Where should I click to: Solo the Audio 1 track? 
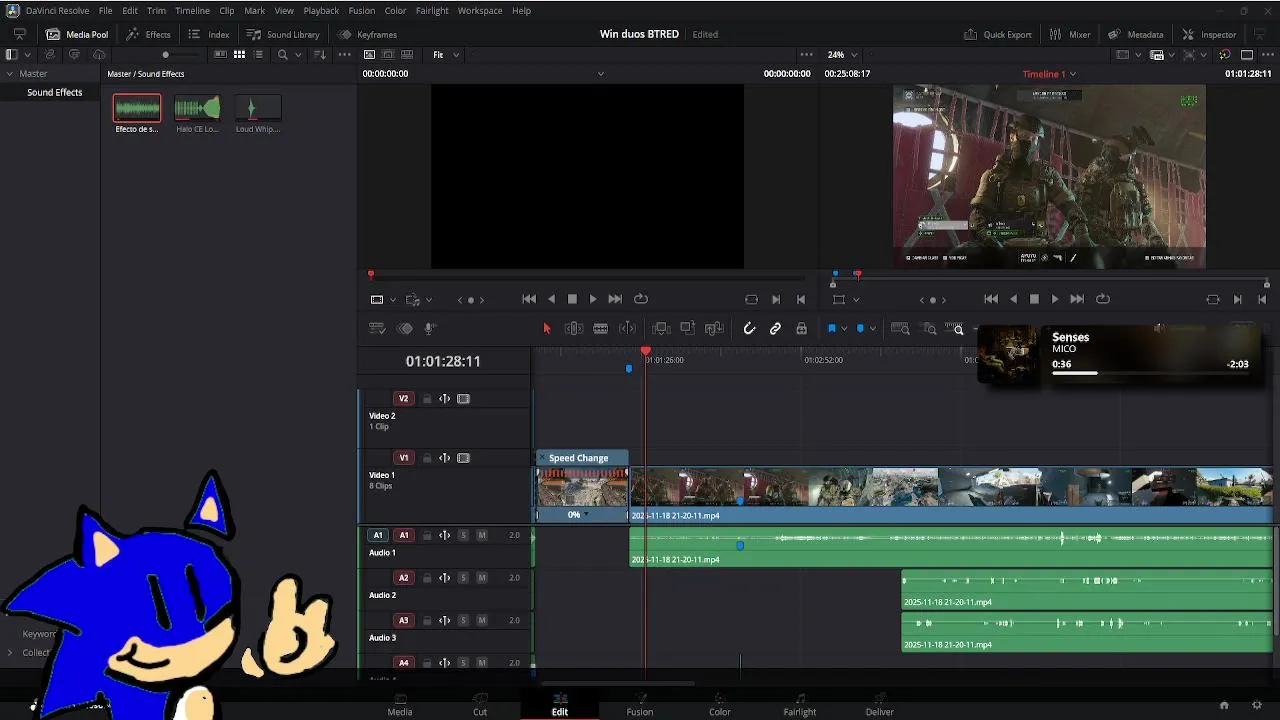[463, 535]
